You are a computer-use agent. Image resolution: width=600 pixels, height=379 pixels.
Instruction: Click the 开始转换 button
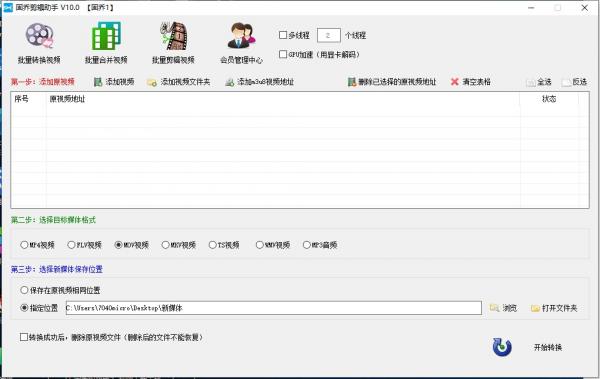point(527,347)
